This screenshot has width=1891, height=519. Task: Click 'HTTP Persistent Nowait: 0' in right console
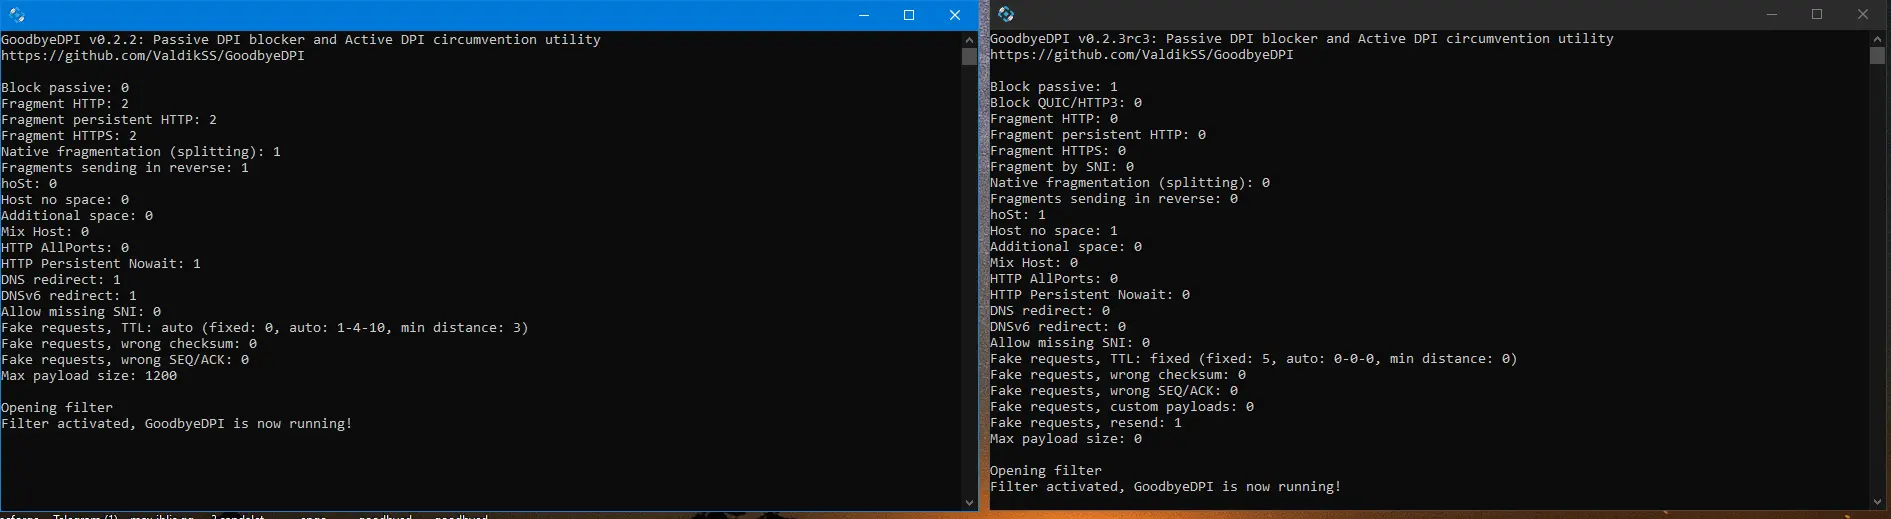1090,295
